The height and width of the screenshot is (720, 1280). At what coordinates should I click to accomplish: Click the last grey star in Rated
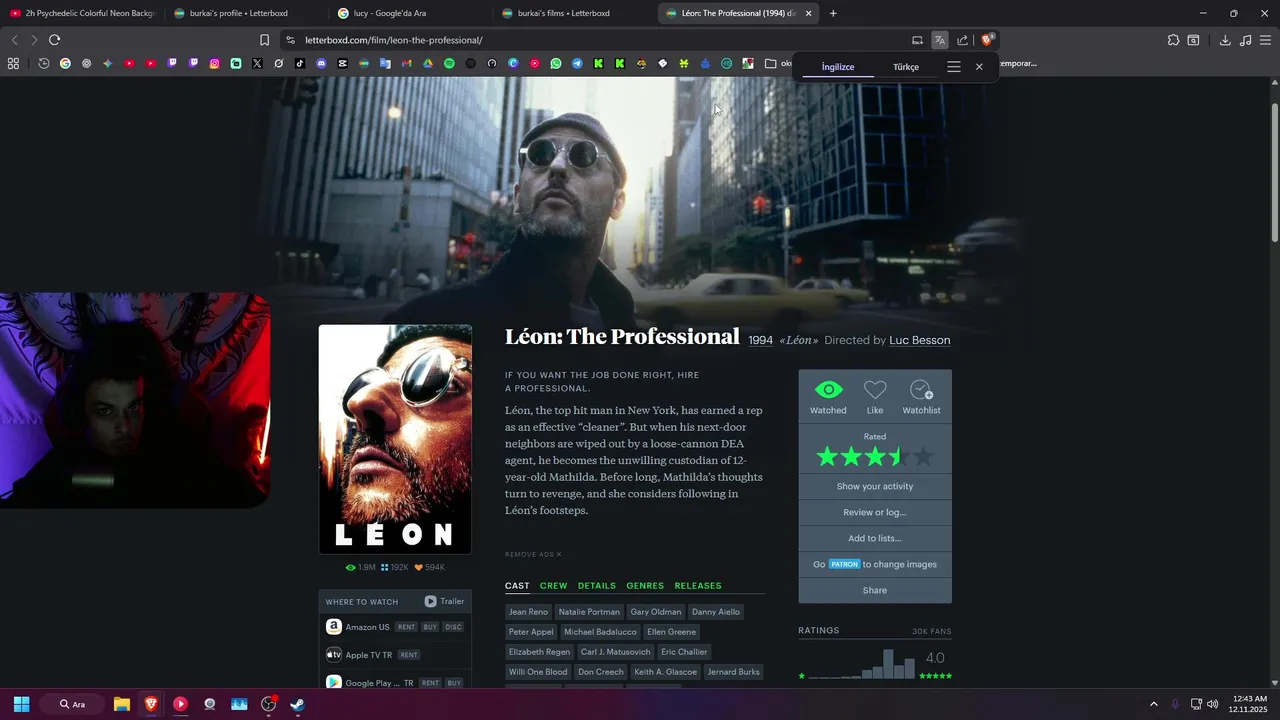click(x=923, y=457)
